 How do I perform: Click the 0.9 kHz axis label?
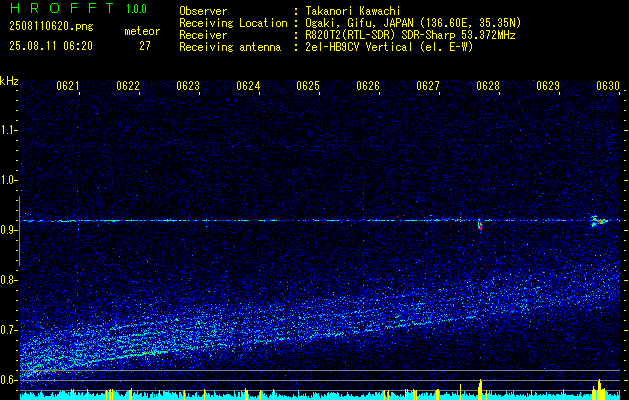click(x=9, y=230)
